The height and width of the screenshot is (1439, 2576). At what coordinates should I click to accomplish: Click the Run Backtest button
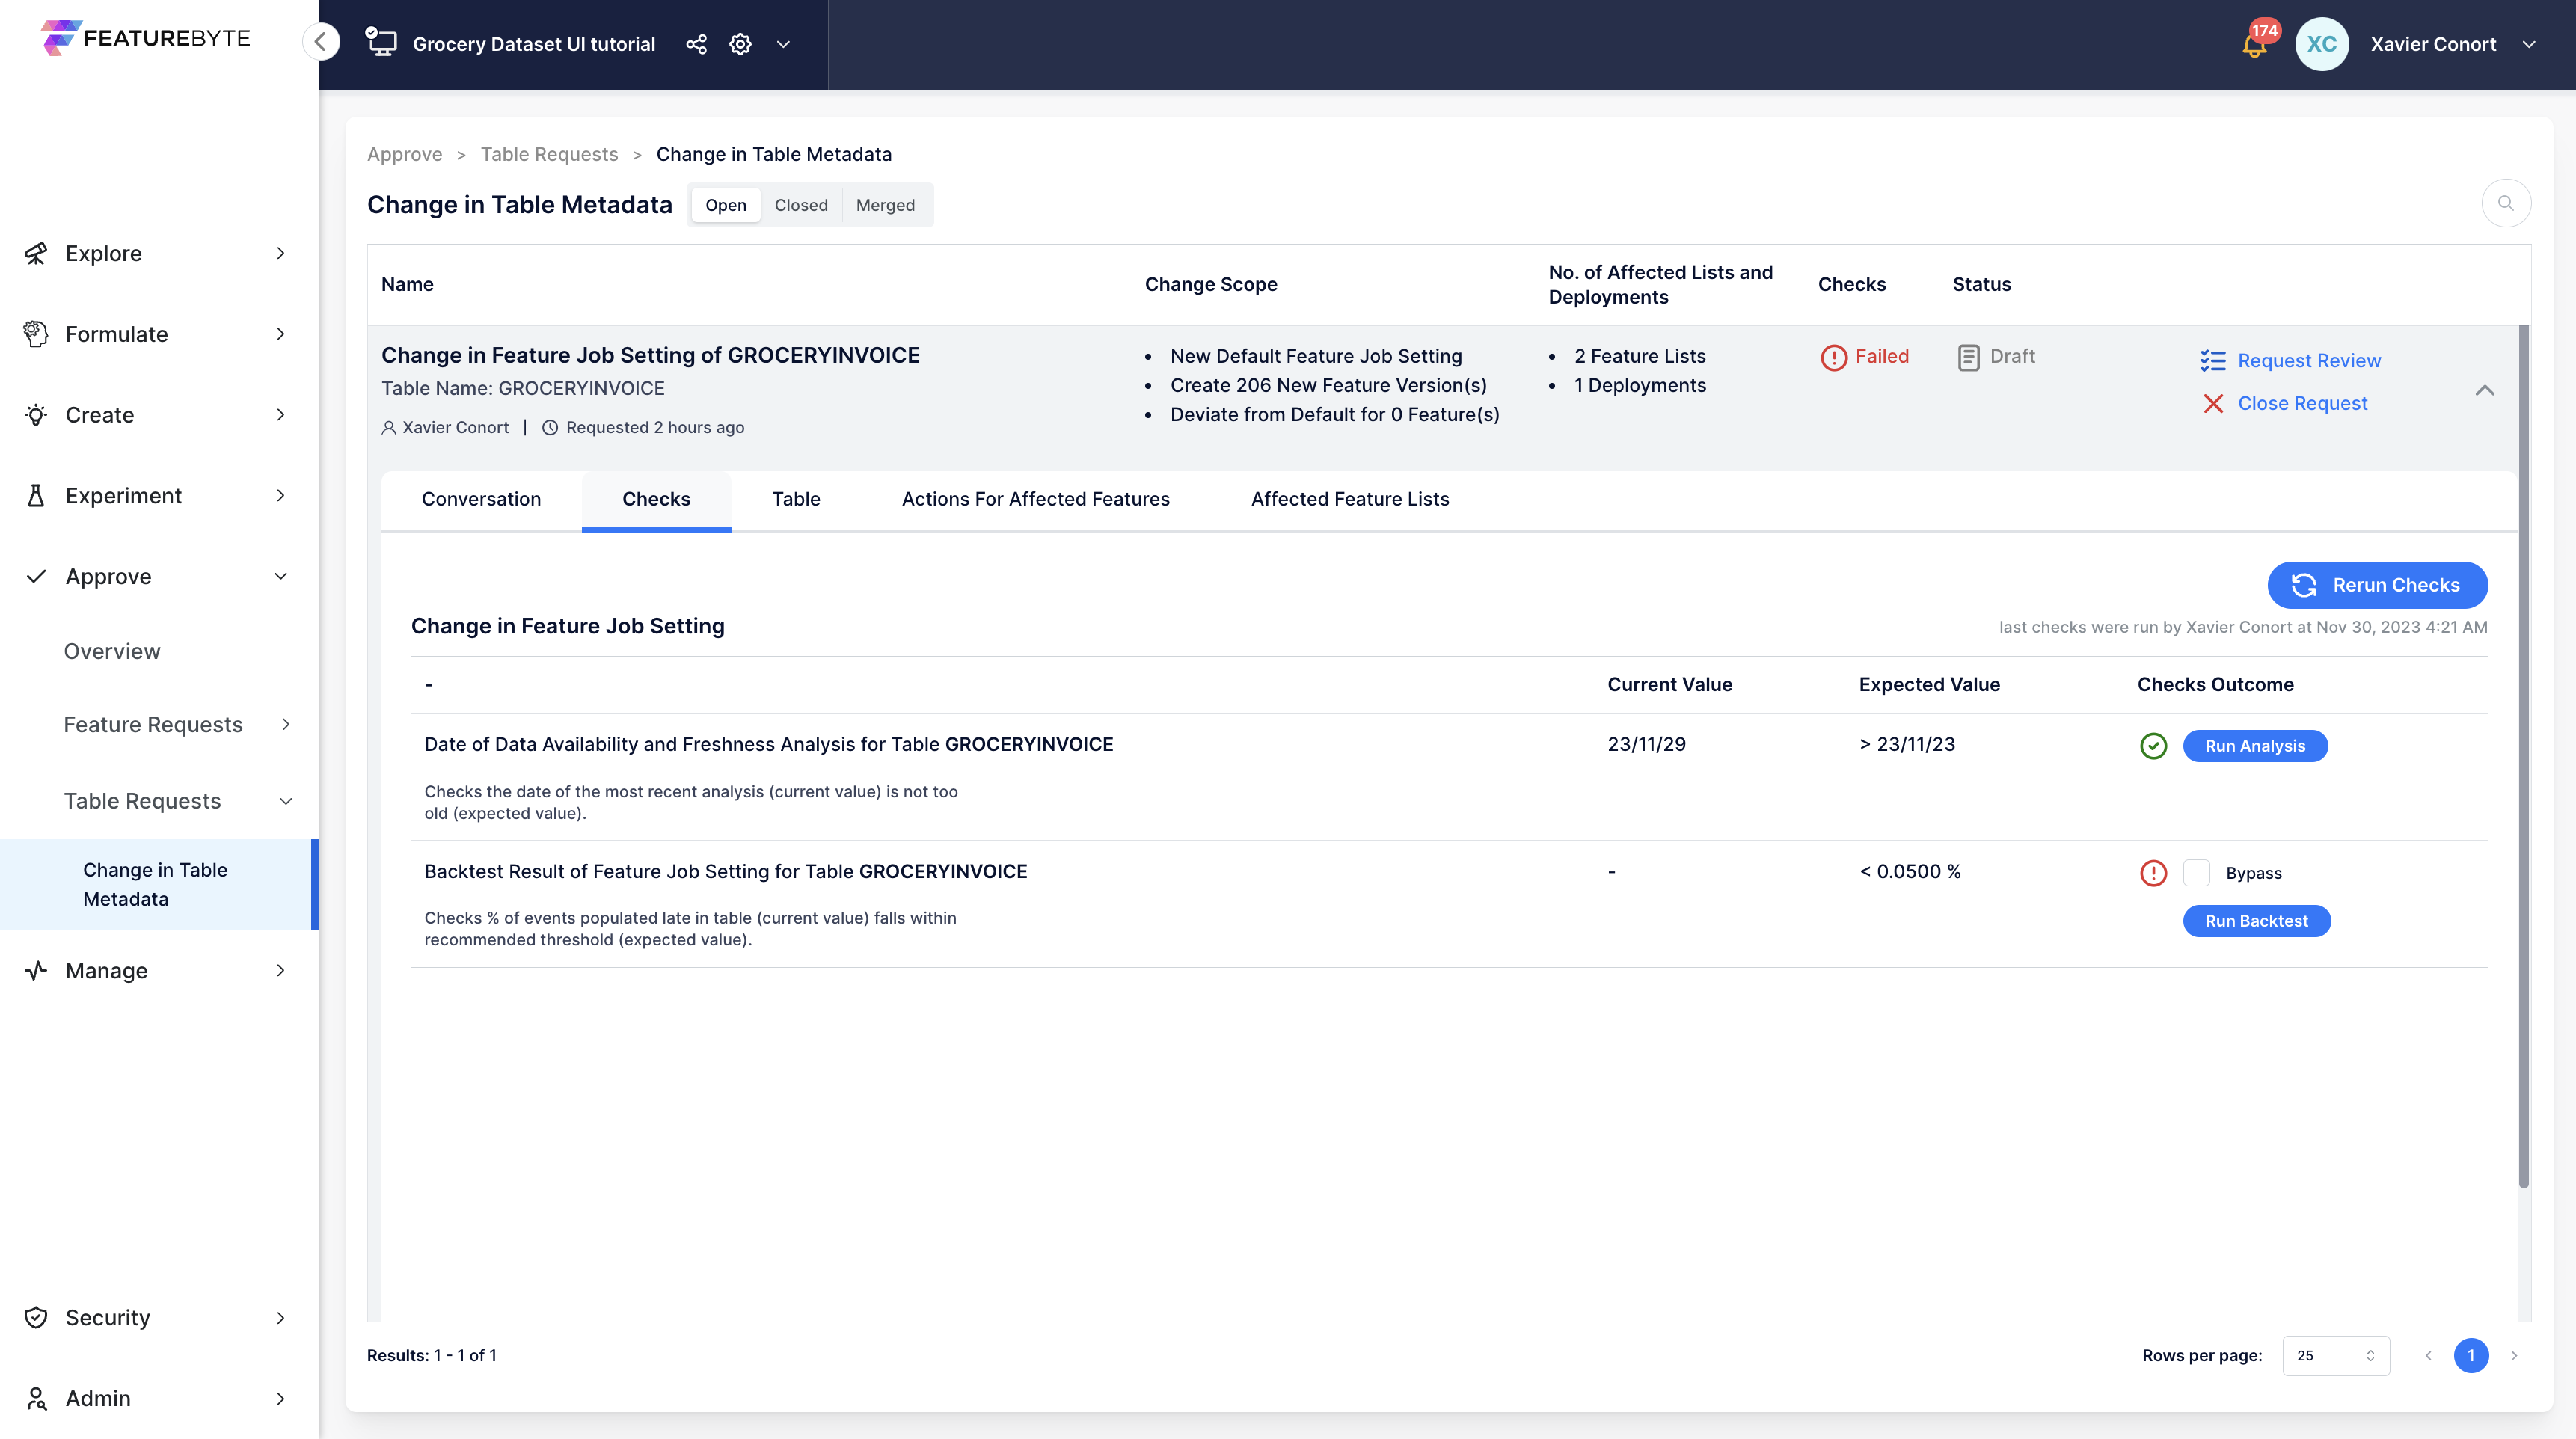point(2256,921)
